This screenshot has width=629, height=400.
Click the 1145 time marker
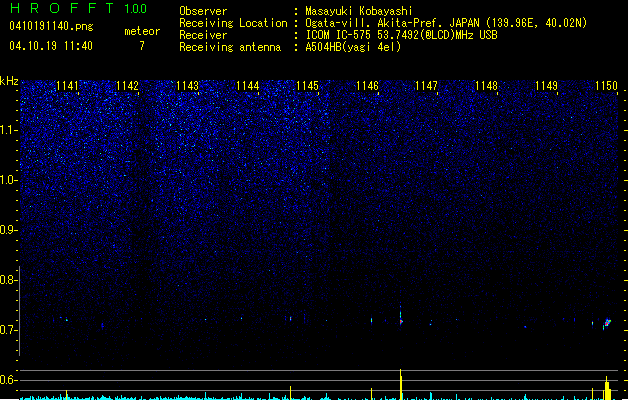[x=307, y=86]
